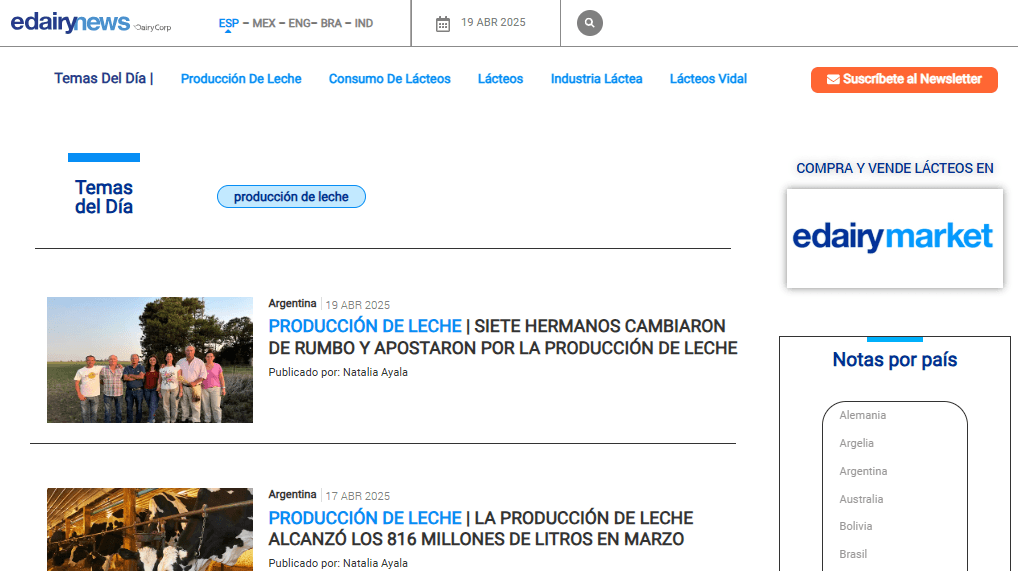Open Producción De Leche topic
Screen dimensions: 1018x571
241,79
